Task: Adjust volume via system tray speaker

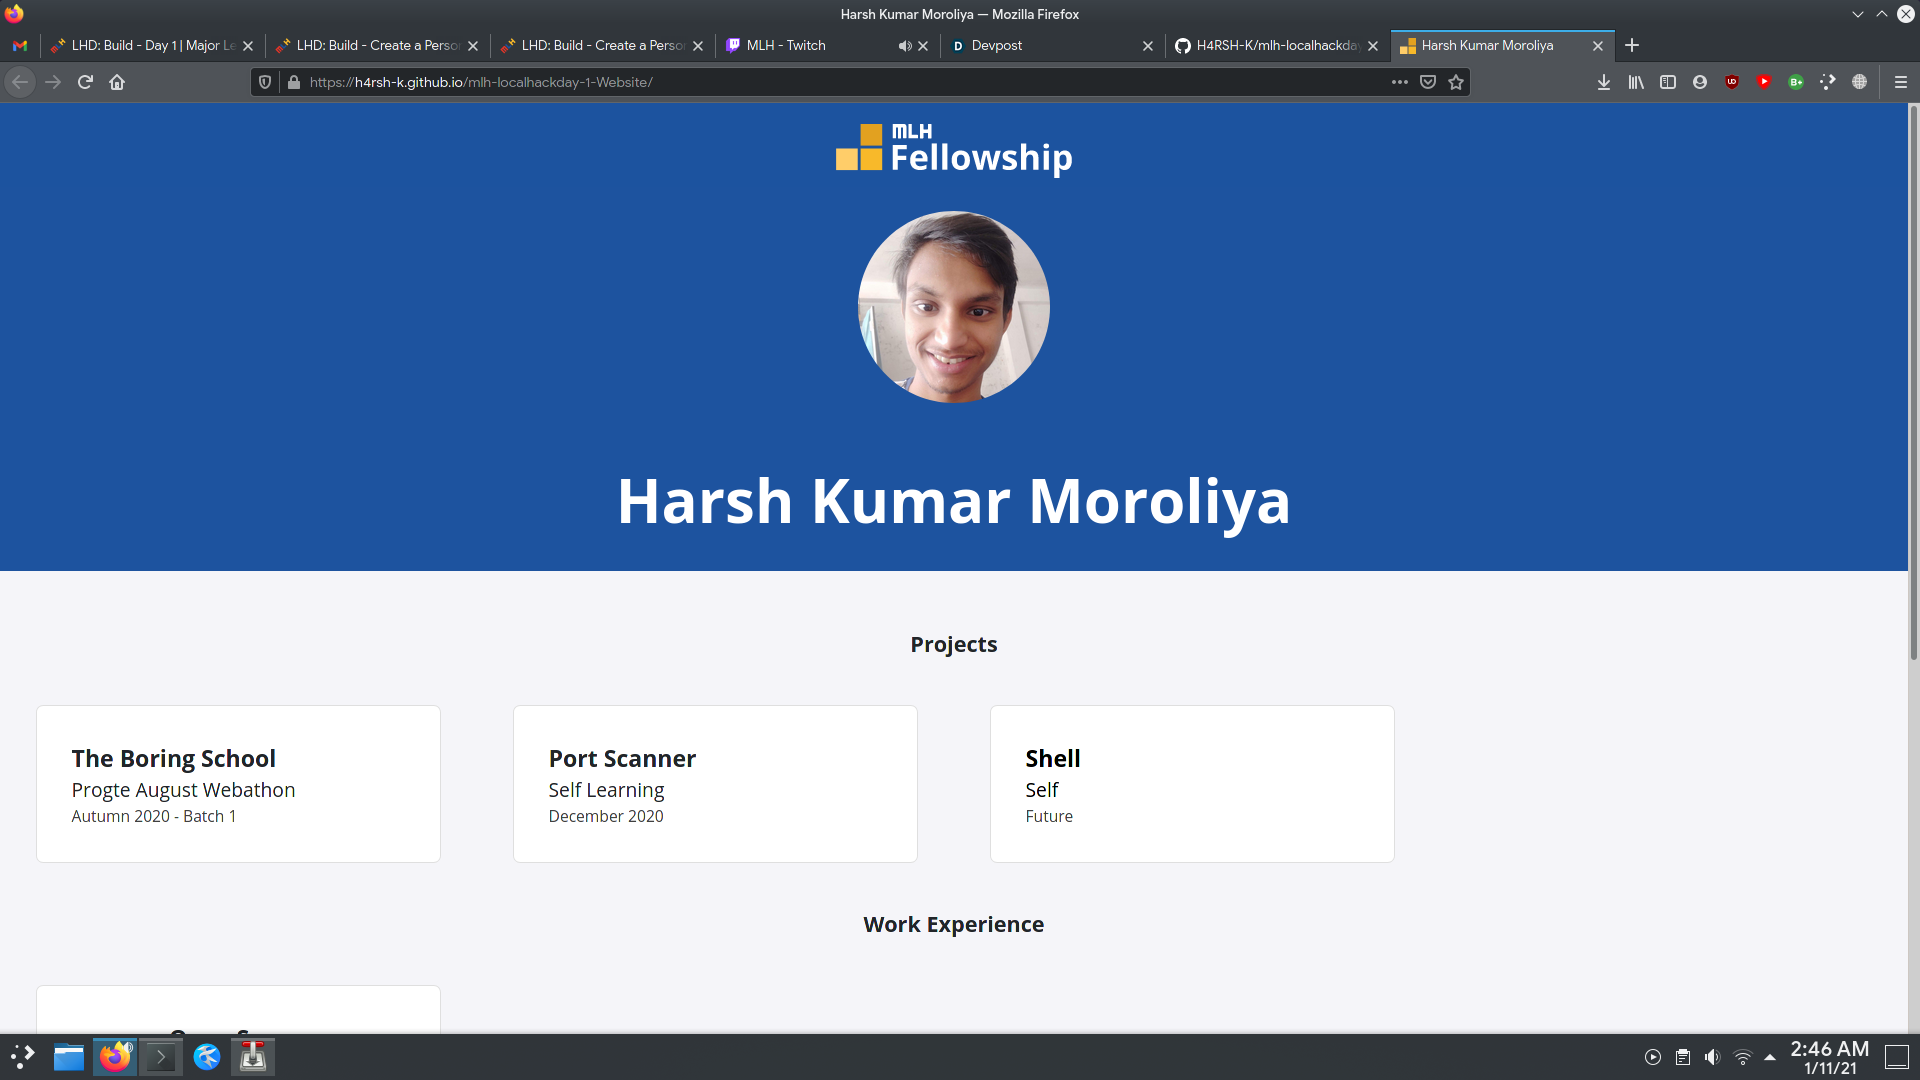Action: [1713, 1057]
